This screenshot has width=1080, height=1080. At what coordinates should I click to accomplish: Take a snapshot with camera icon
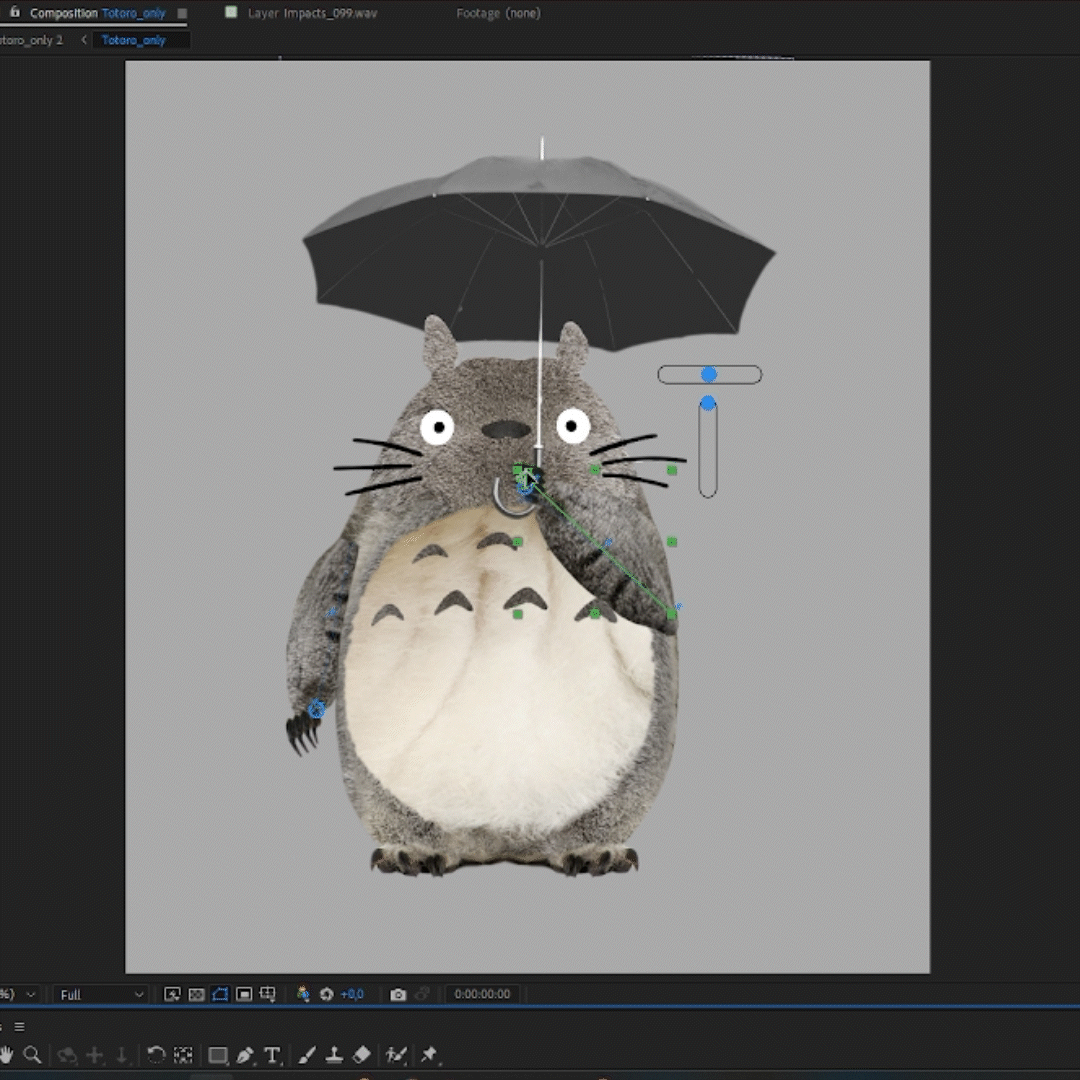coord(398,994)
